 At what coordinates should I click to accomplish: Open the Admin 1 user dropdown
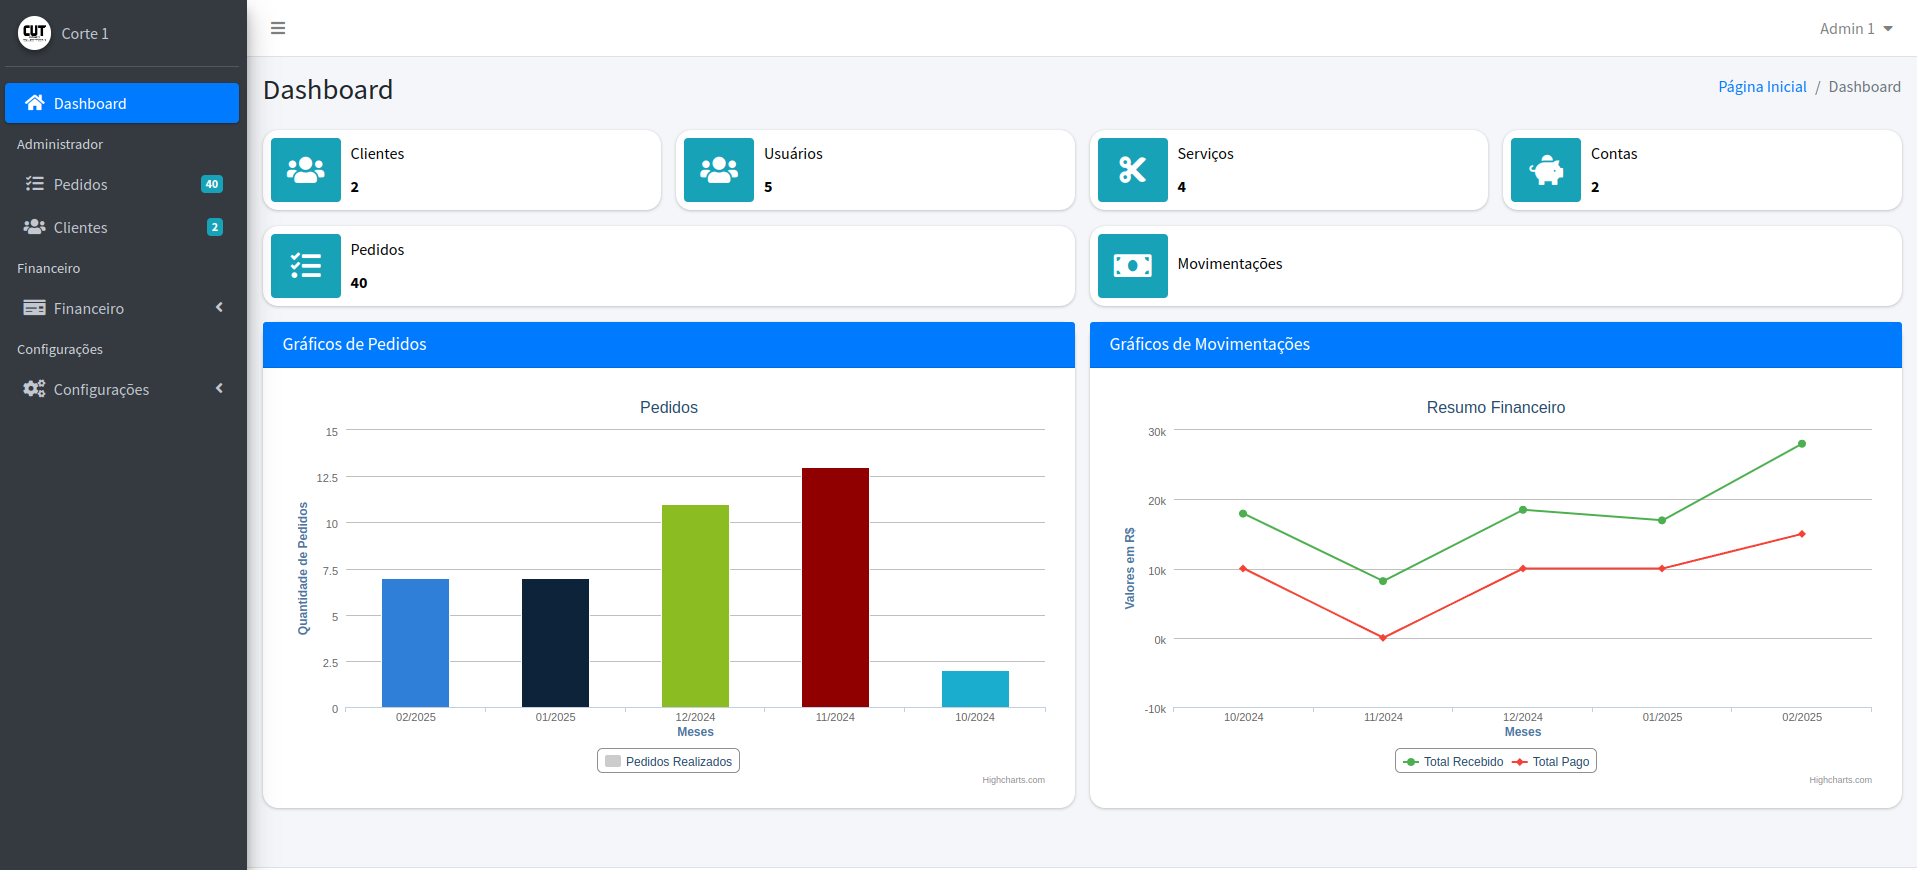tap(1856, 29)
